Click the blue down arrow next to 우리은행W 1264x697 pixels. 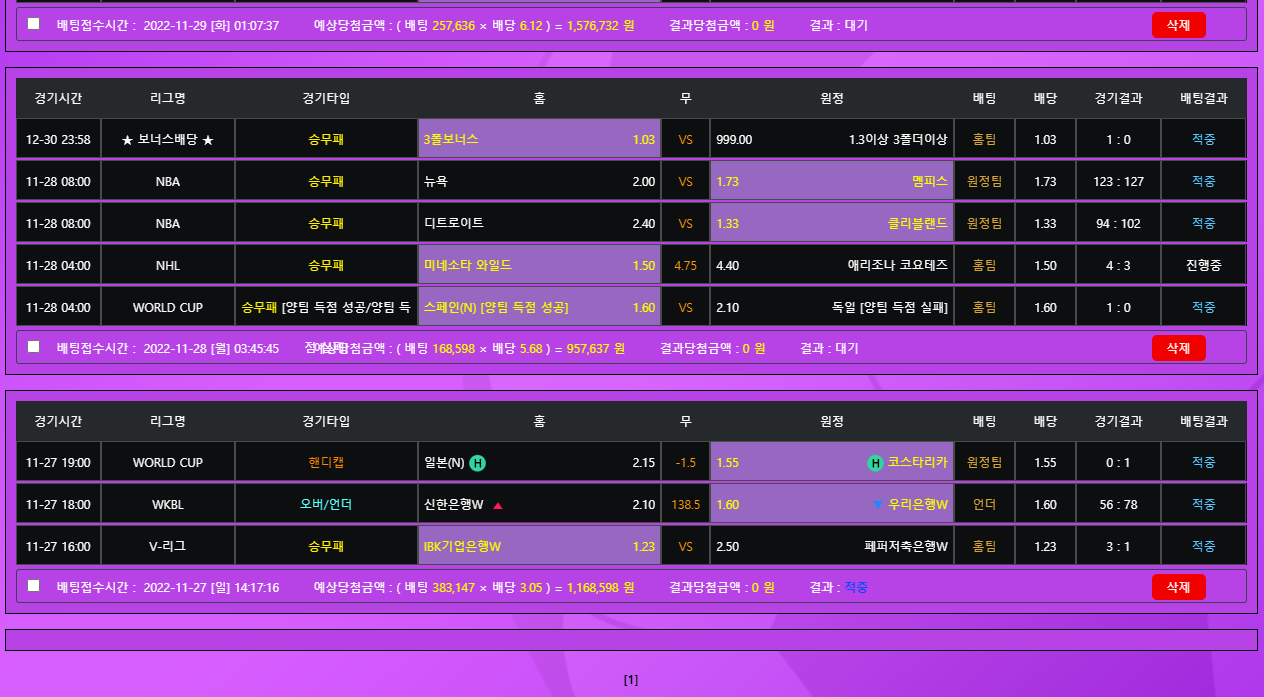coord(878,505)
